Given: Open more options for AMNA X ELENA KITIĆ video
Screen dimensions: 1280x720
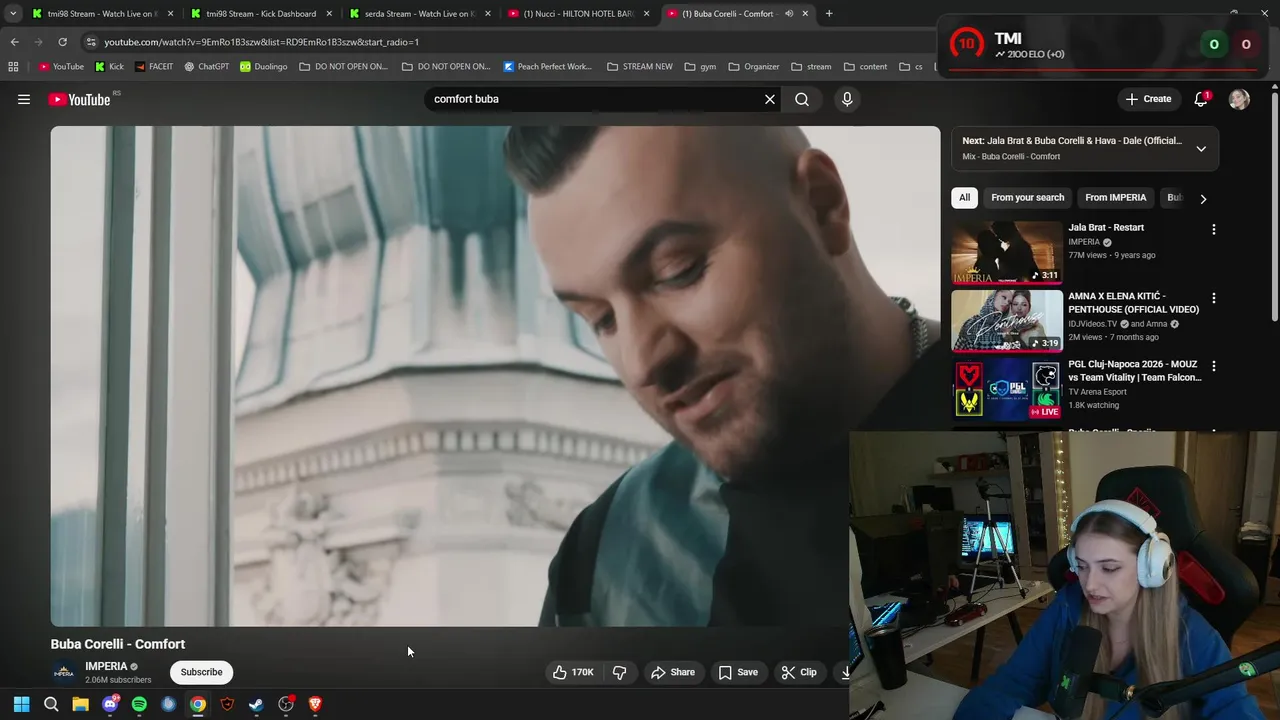Looking at the screenshot, I should [1214, 298].
